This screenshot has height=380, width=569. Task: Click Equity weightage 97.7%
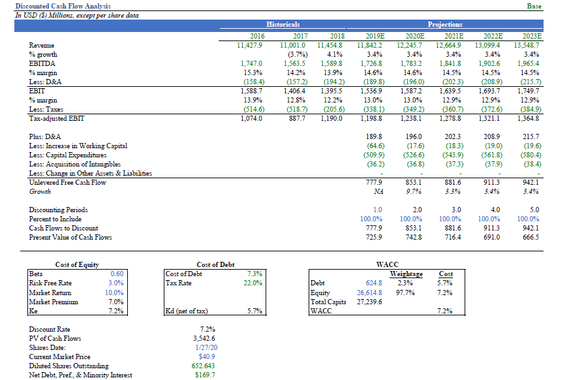[405, 293]
